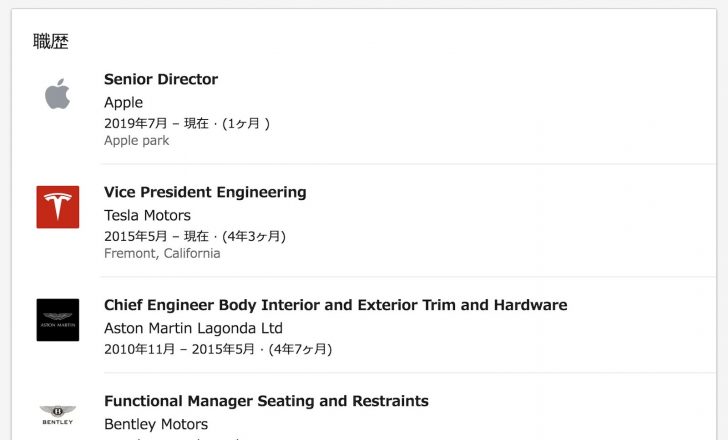Open the Tesla Motors company link
Viewport: 728px width, 440px height.
(147, 215)
